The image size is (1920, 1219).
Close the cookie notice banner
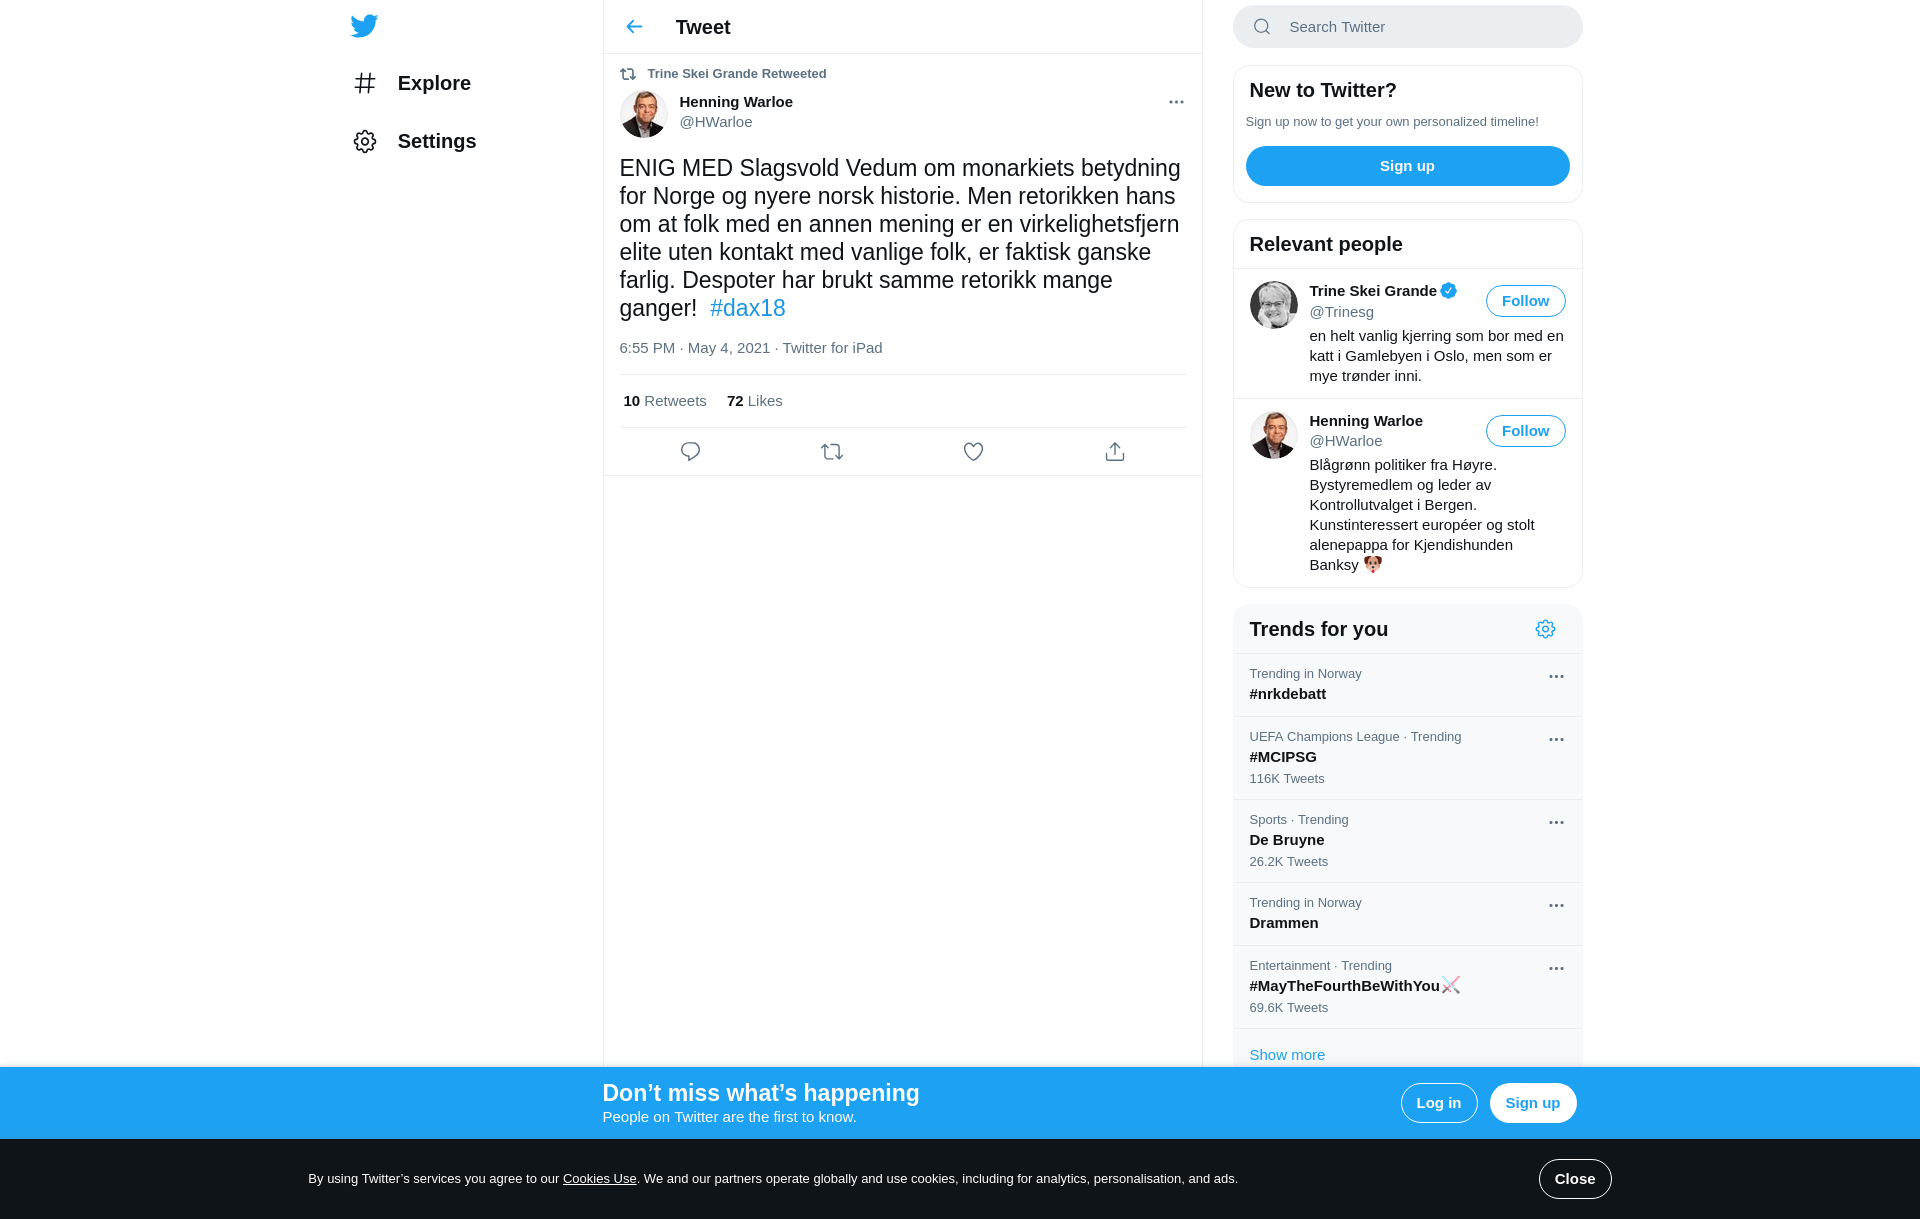pos(1574,1179)
